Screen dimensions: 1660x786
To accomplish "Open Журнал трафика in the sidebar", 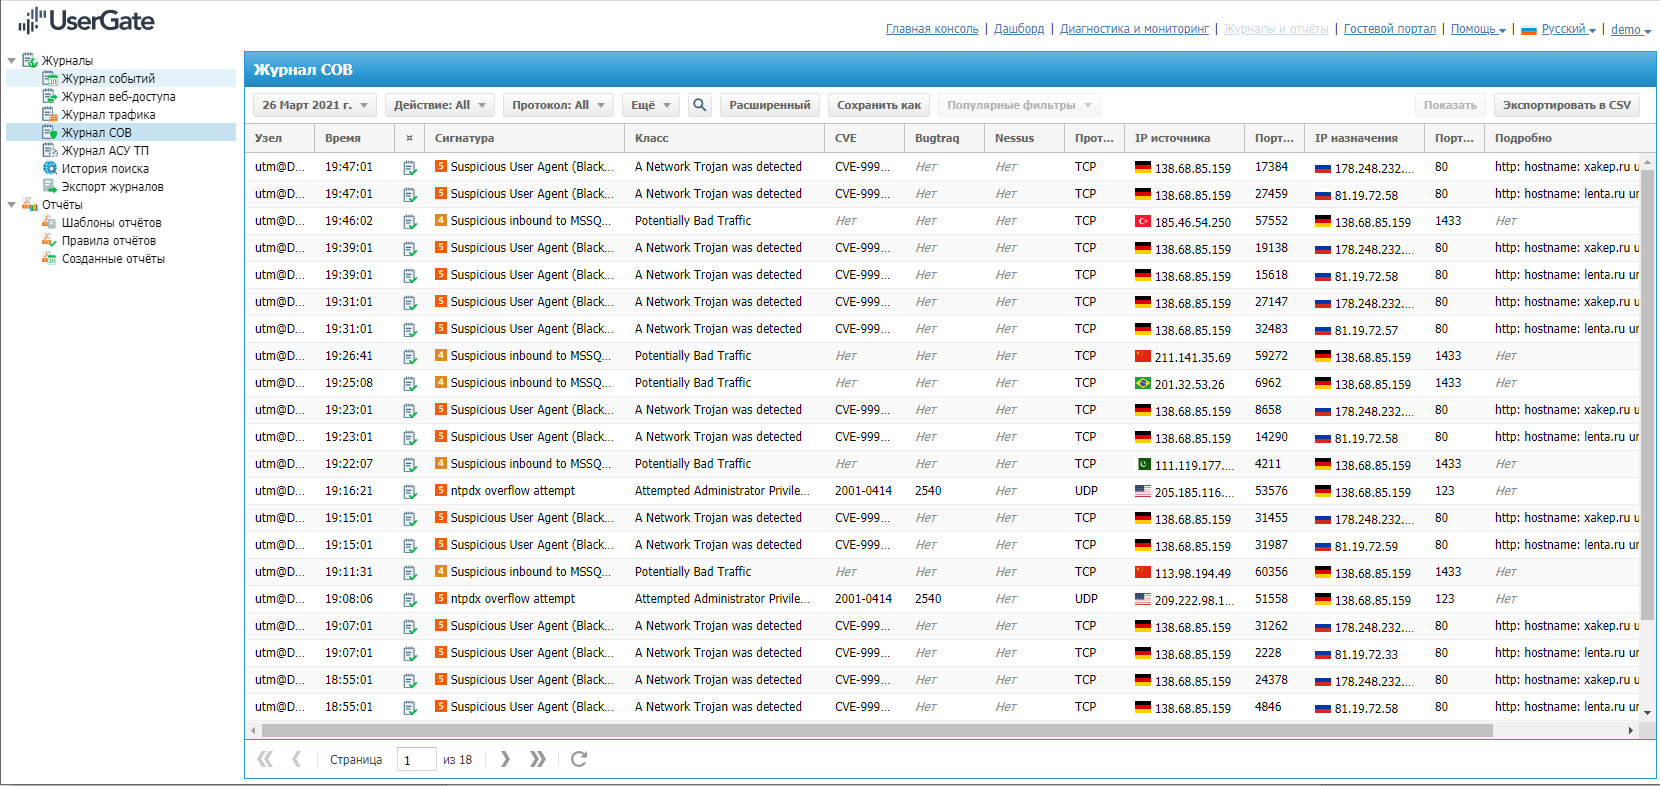I will 108,115.
